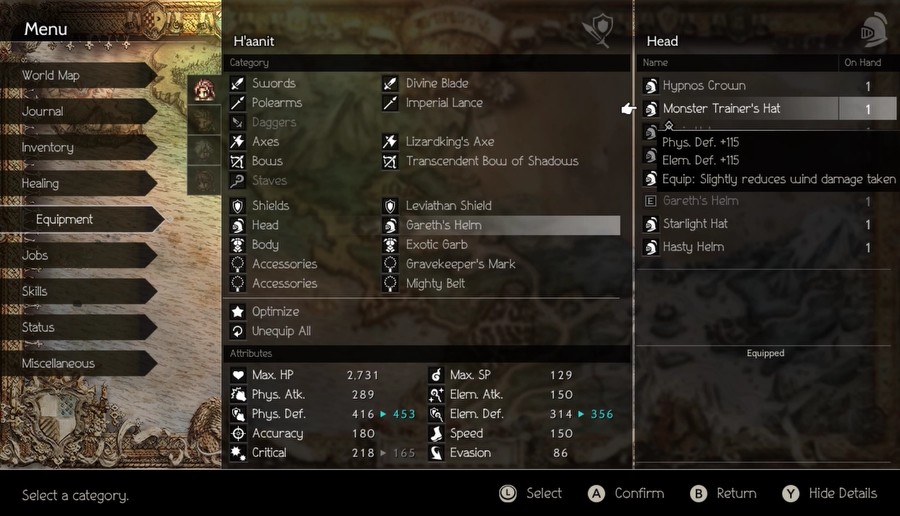Click the Optimize star icon
This screenshot has height=516, width=900.
point(238,312)
